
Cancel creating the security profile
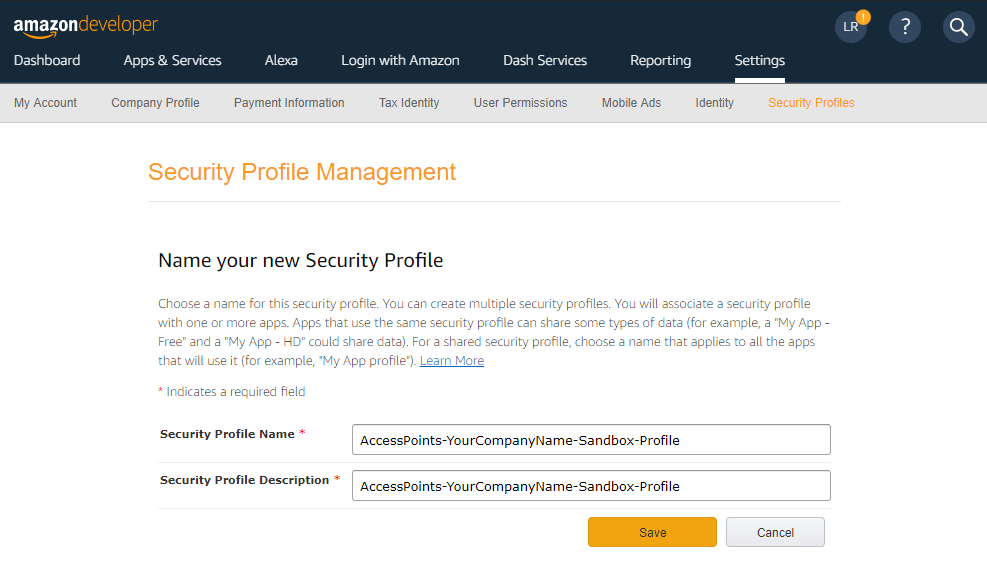[775, 532]
